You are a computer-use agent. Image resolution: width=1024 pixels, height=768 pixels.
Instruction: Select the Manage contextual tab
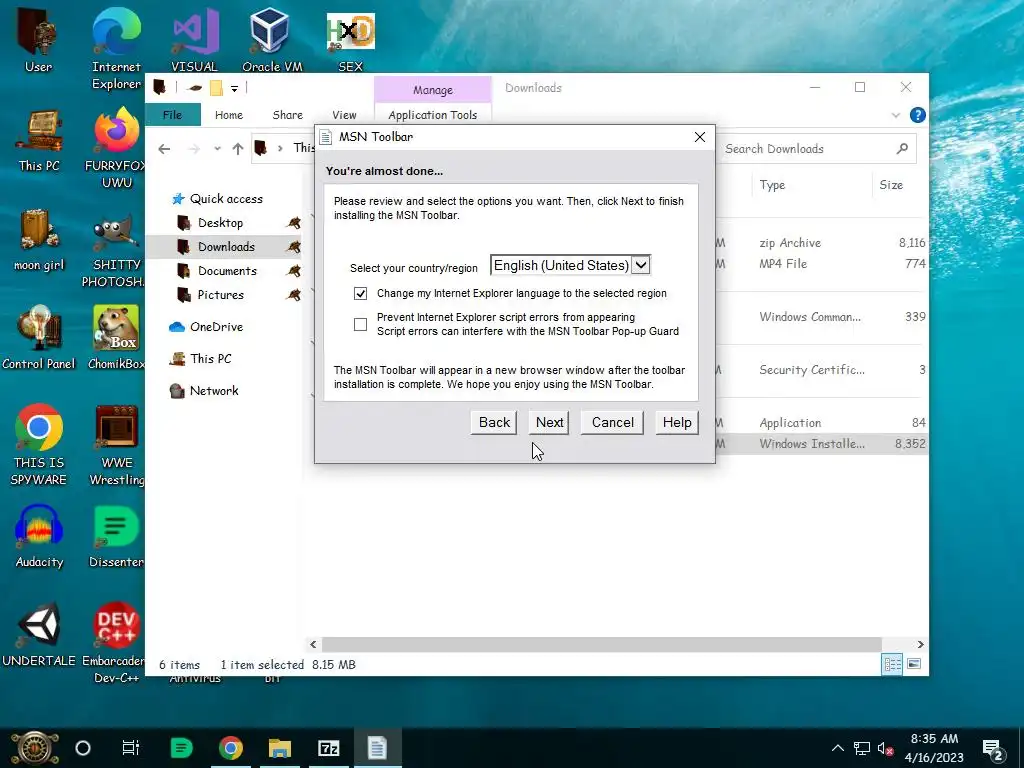click(432, 89)
